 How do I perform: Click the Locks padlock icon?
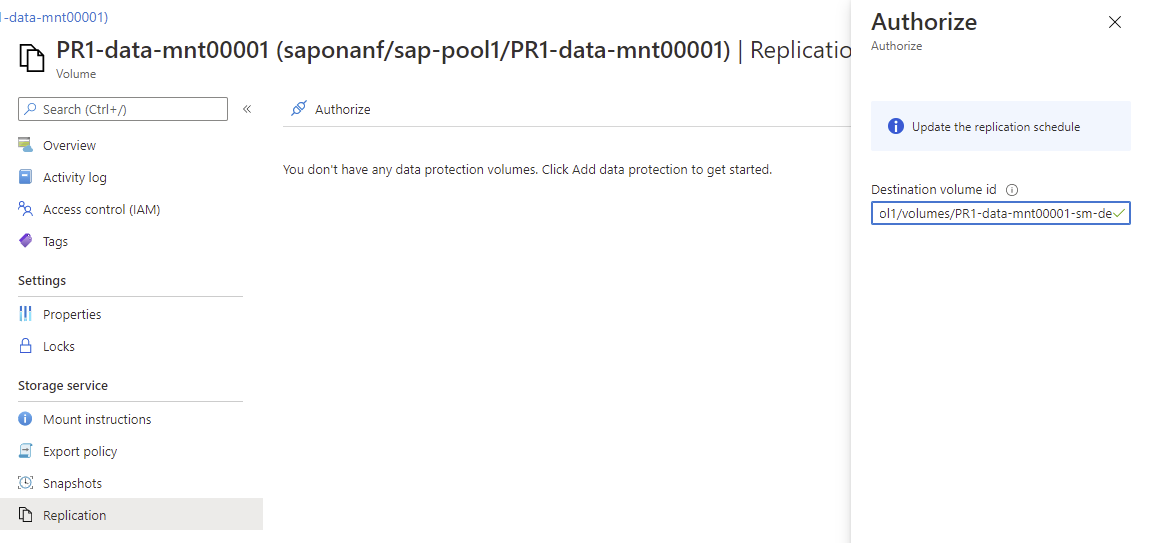(x=25, y=346)
